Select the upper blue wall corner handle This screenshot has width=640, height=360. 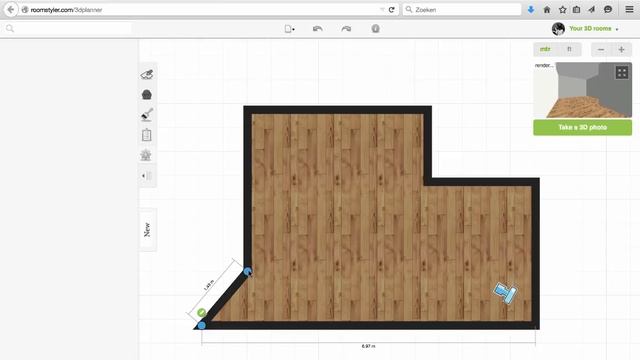click(248, 271)
